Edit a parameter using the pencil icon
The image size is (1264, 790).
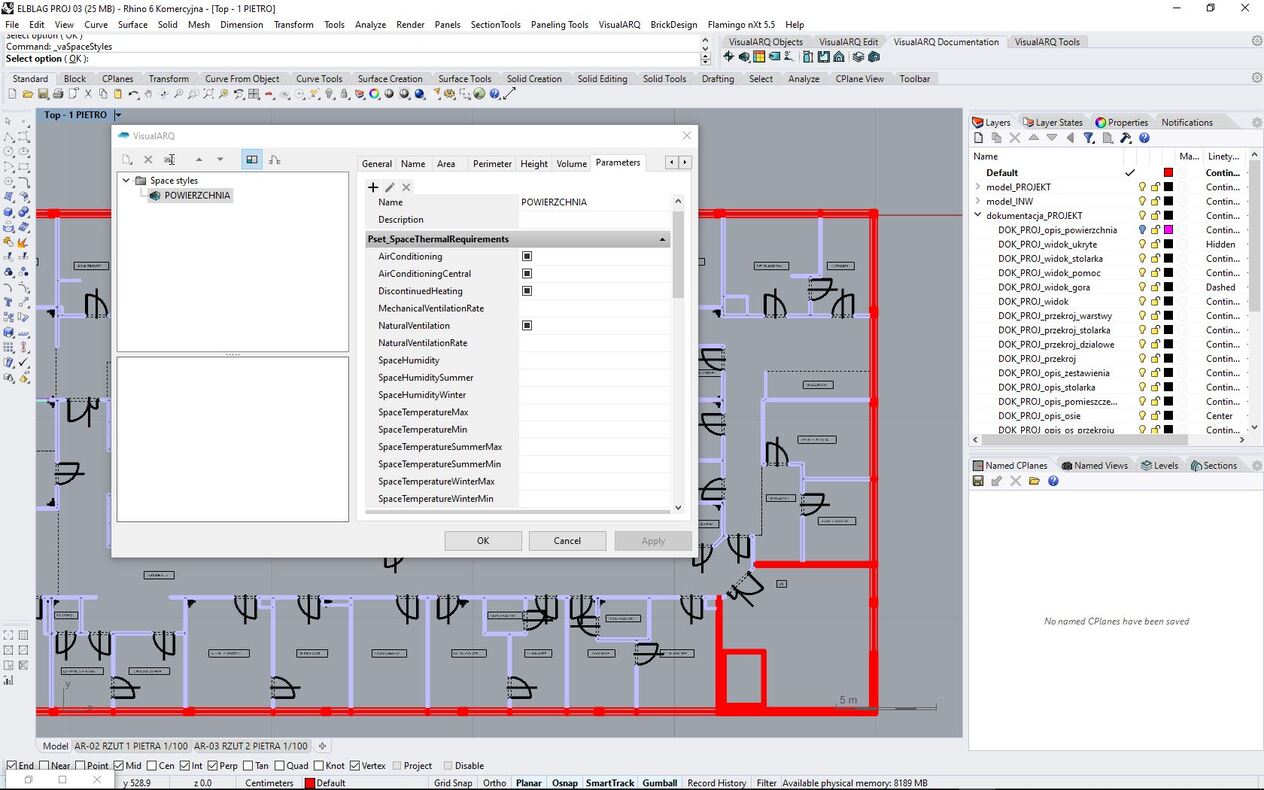[390, 187]
